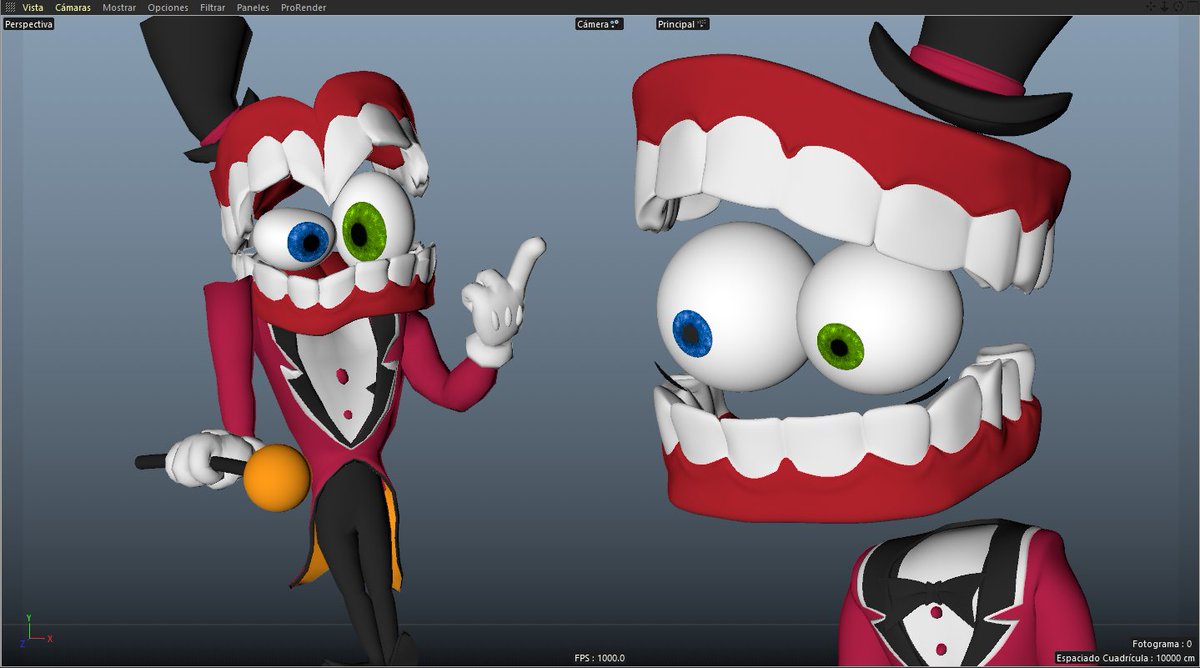Click the toggle active view icon
Image resolution: width=1200 pixels, height=668 pixels.
[x=1191, y=7]
